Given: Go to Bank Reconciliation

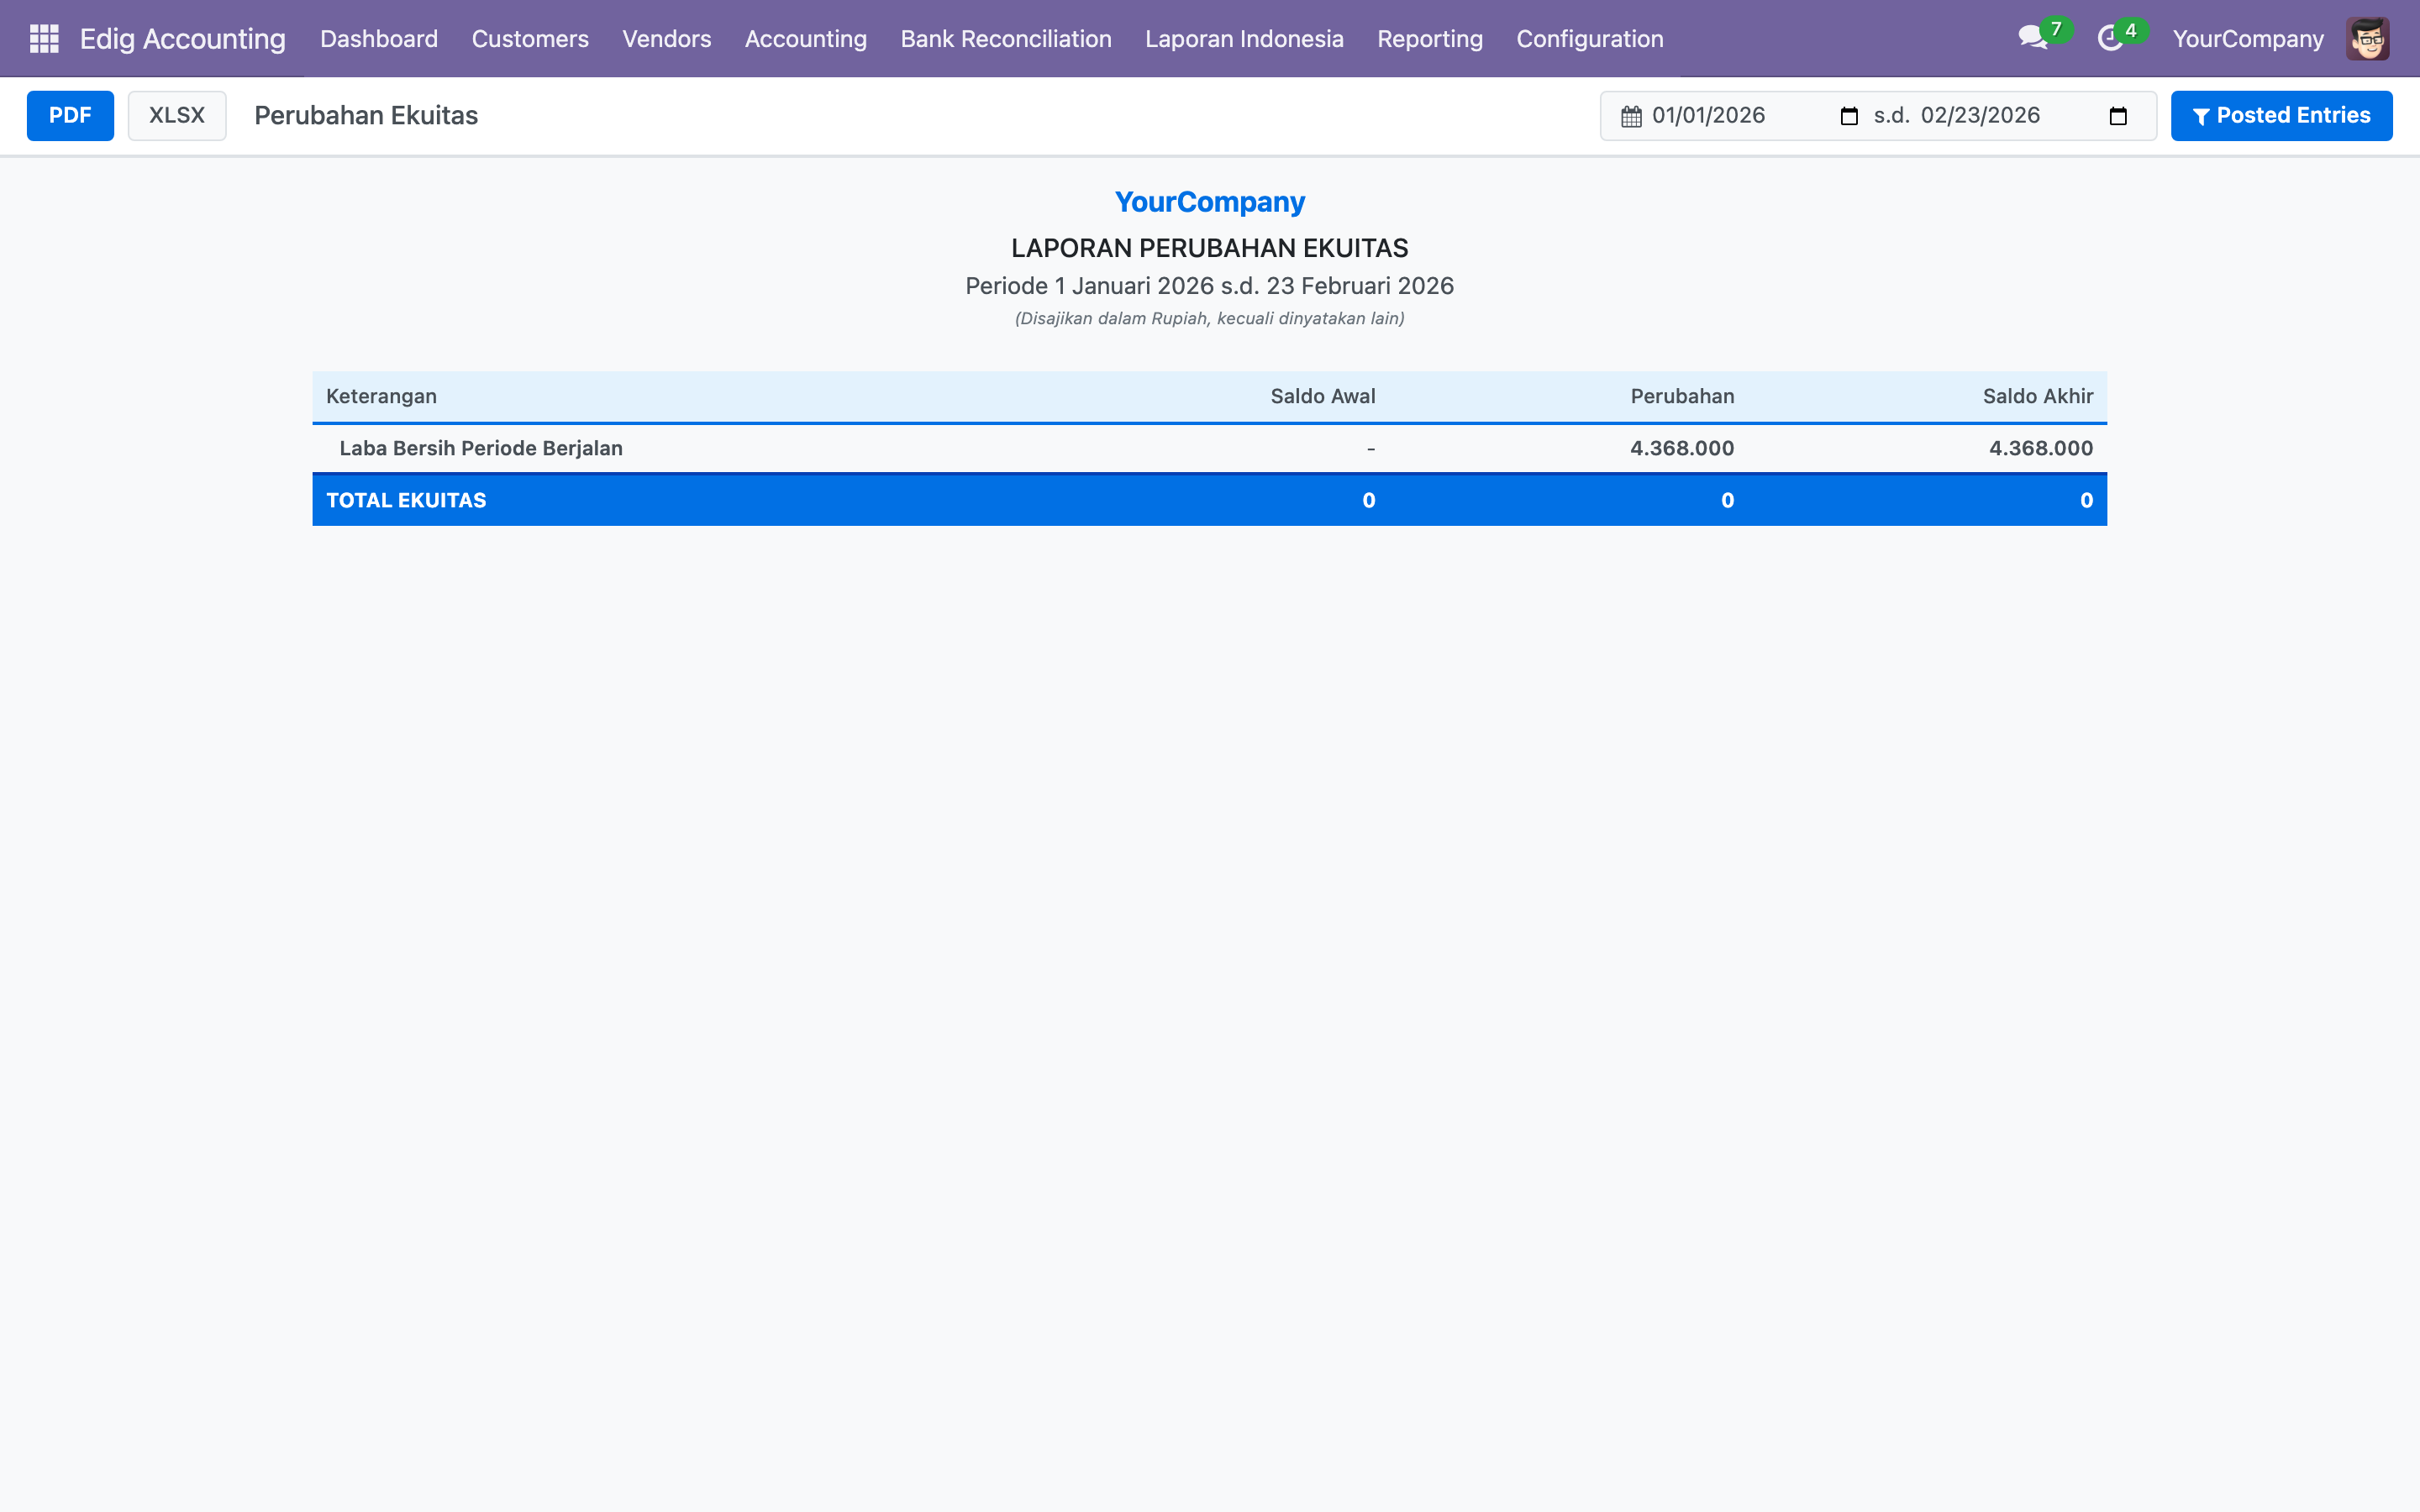Looking at the screenshot, I should pos(1005,38).
